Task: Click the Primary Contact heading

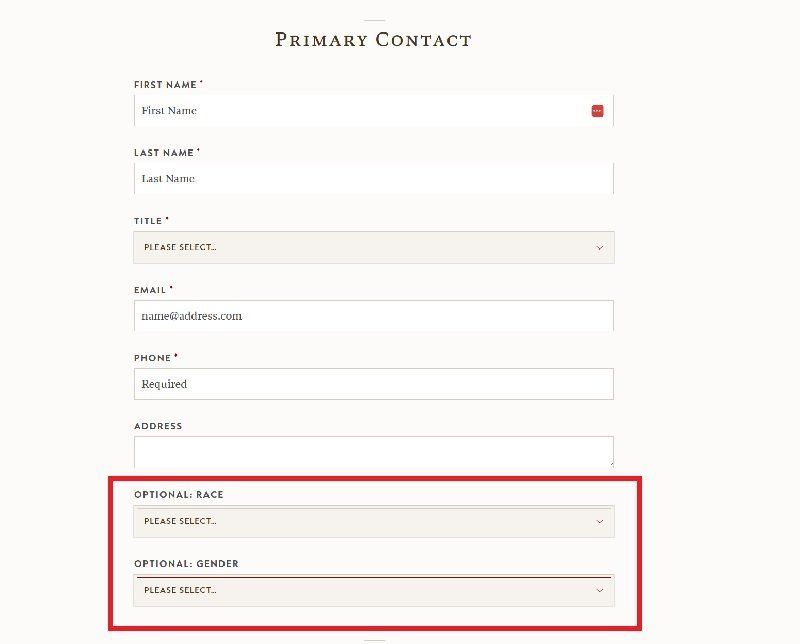Action: click(x=373, y=41)
